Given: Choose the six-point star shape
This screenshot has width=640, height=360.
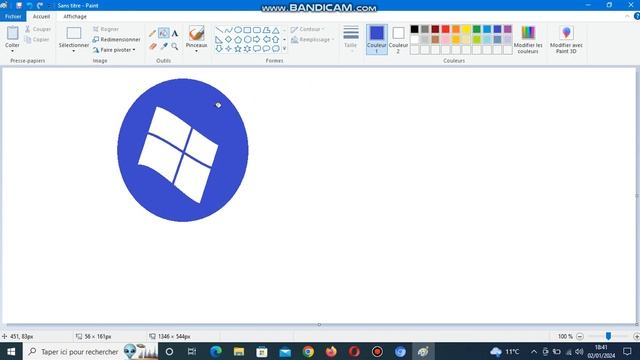Looking at the screenshot, I should click(247, 49).
